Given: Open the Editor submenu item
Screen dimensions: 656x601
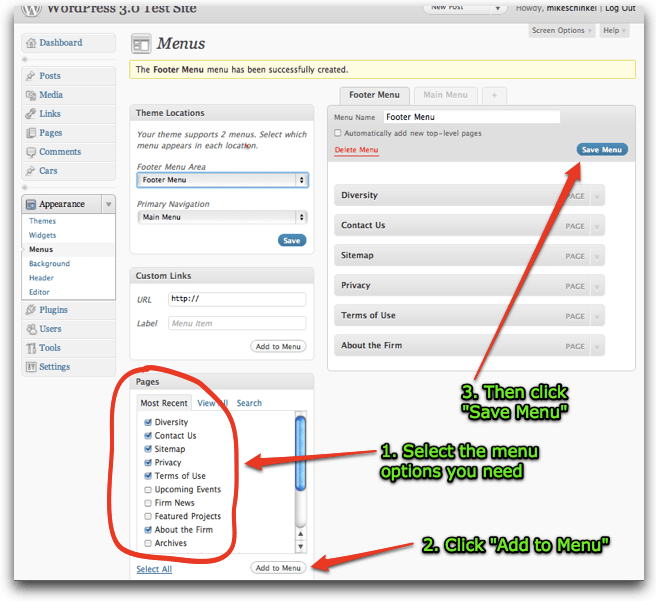Looking at the screenshot, I should pos(39,292).
